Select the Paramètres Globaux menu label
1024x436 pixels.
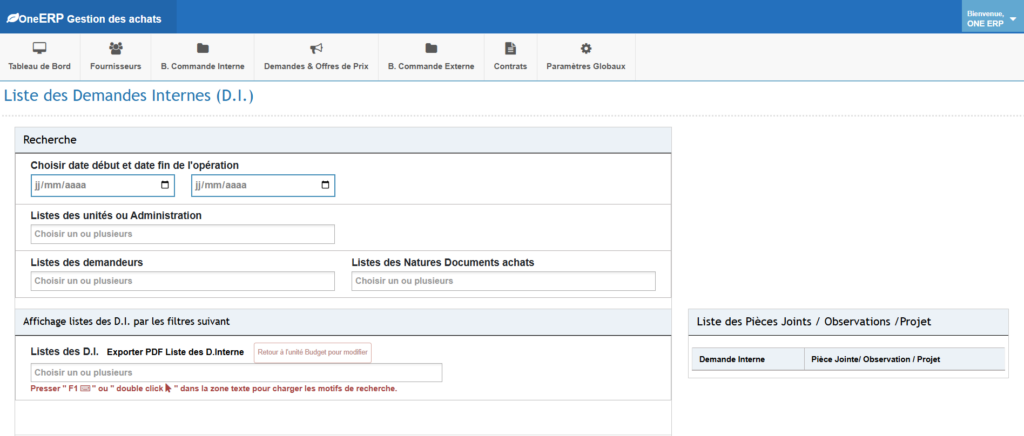[586, 66]
